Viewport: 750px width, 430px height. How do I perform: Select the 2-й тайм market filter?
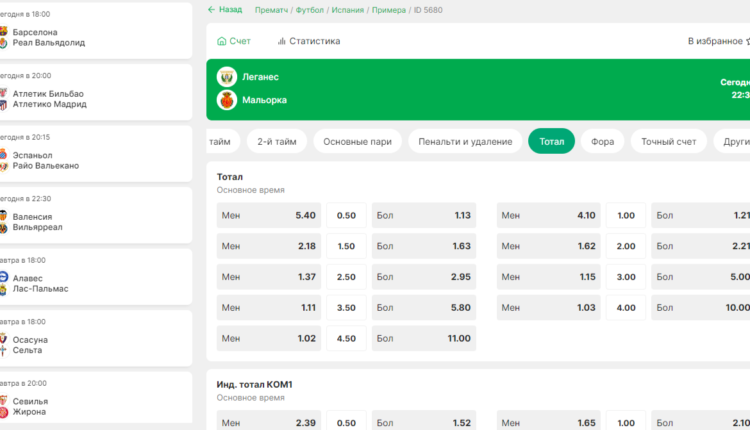click(276, 142)
